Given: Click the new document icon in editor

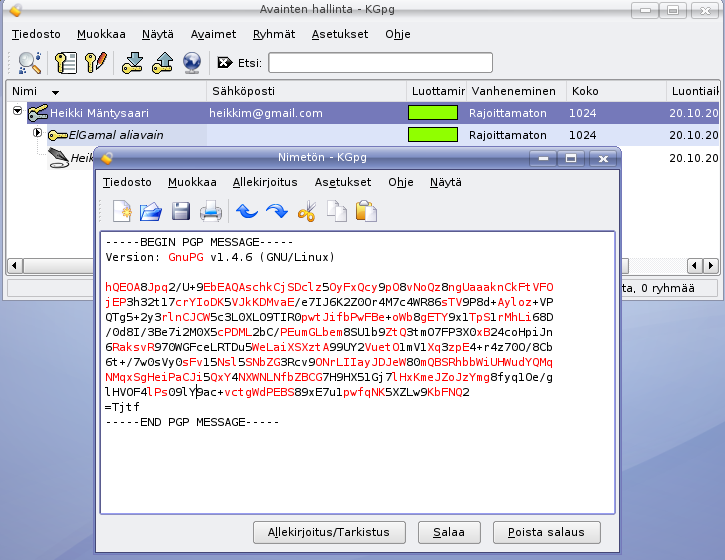Looking at the screenshot, I should (x=122, y=211).
